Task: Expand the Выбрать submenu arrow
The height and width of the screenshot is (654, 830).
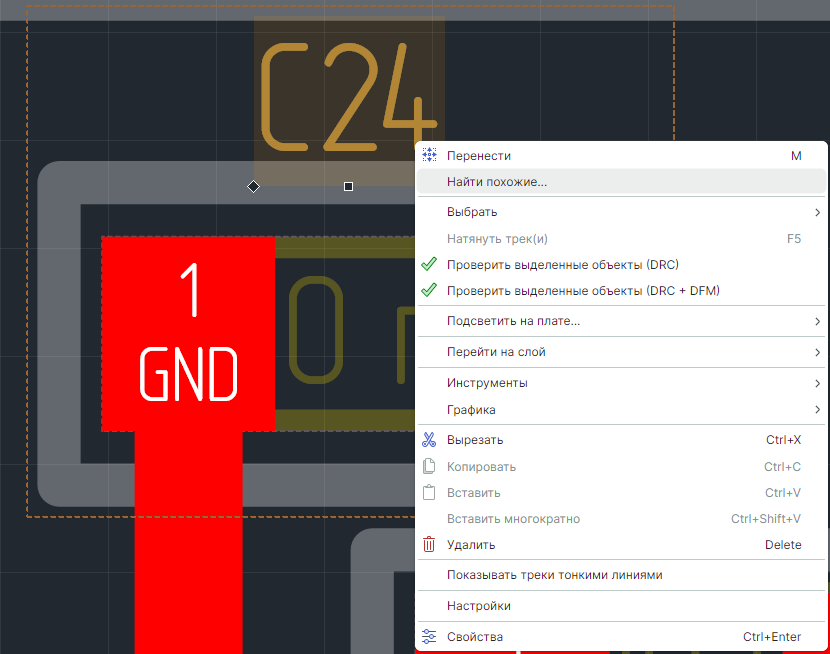Action: (x=817, y=212)
